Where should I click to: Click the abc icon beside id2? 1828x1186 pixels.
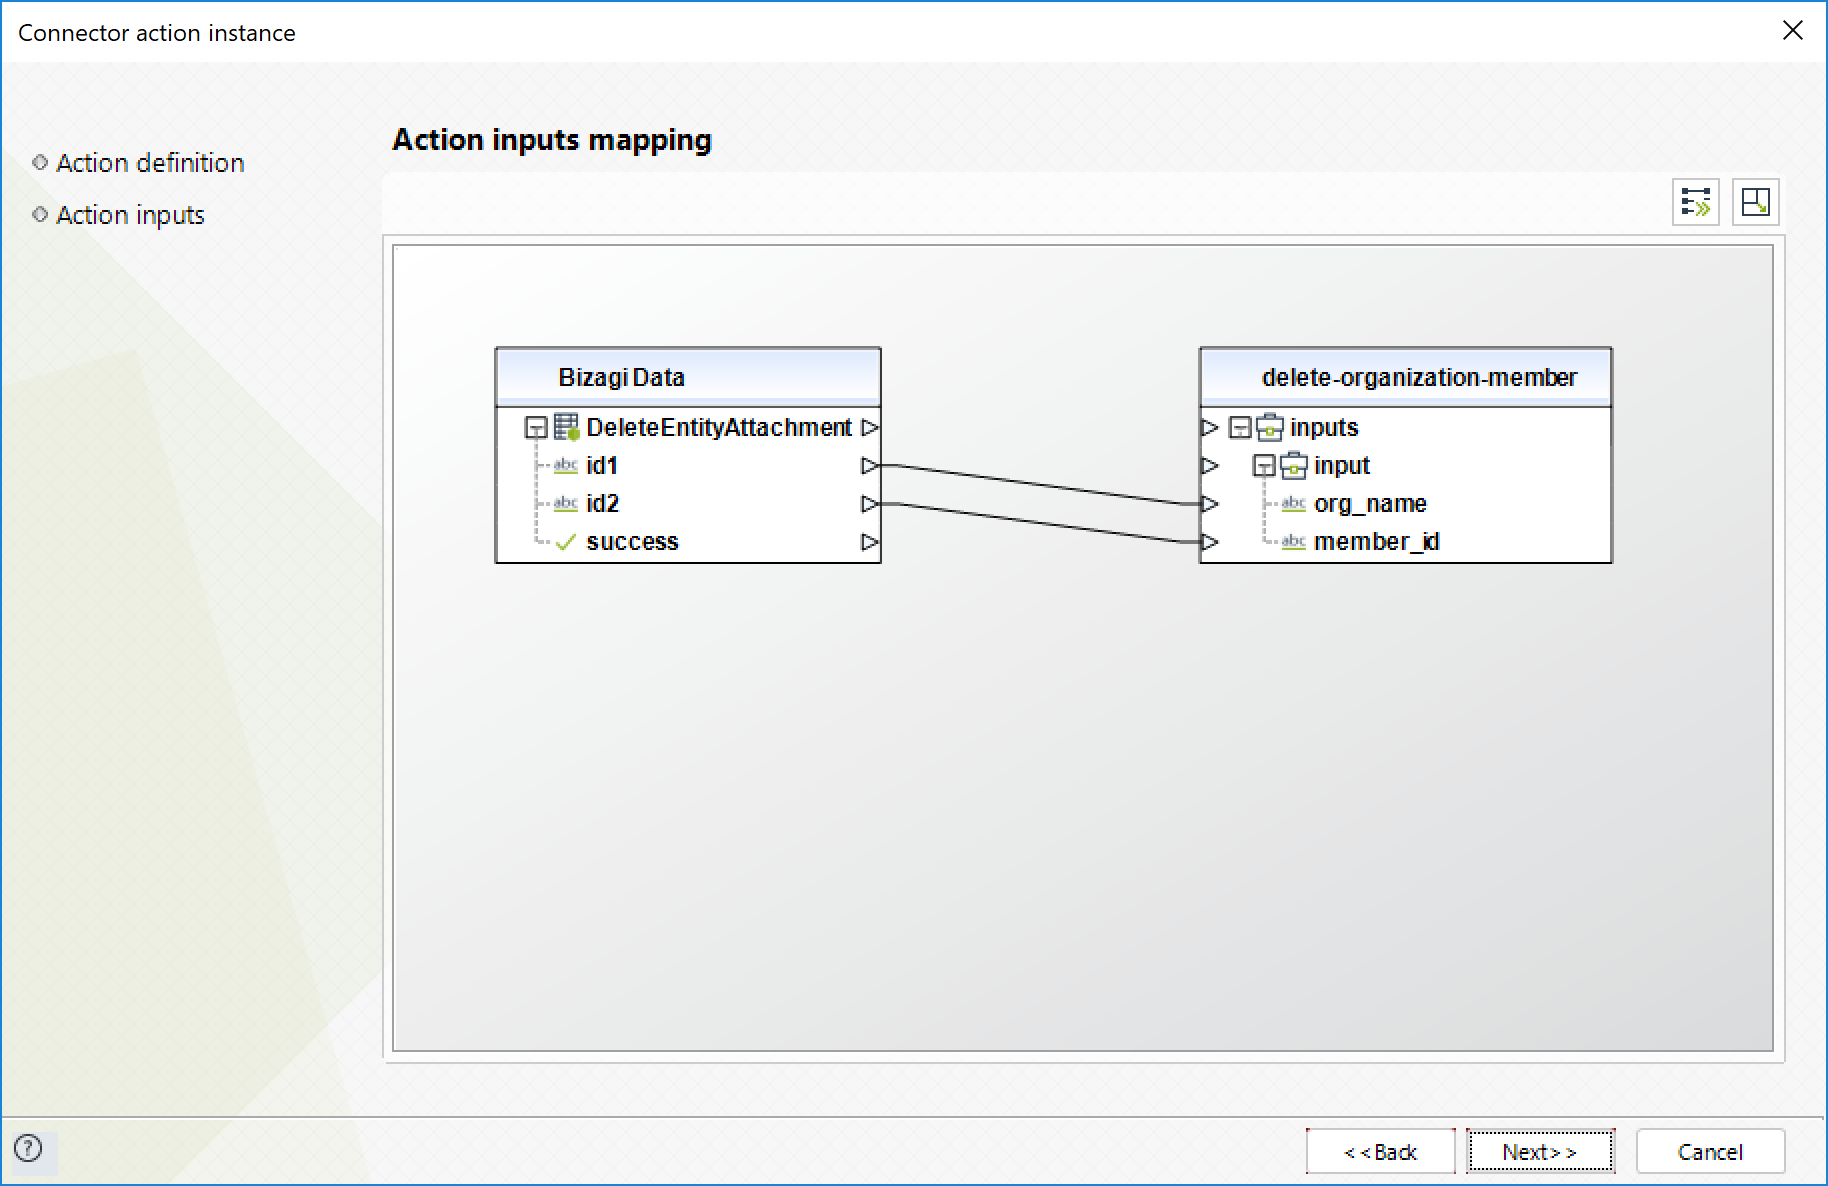point(566,503)
